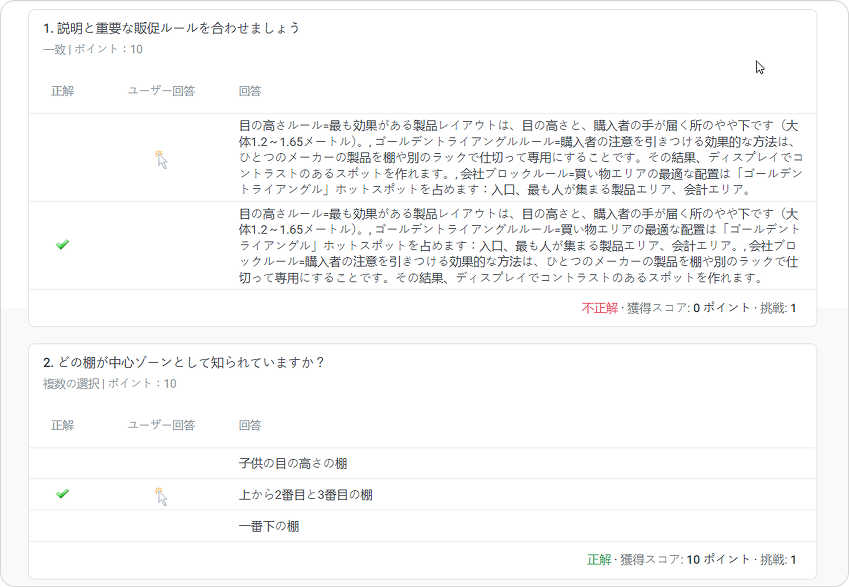The height and width of the screenshot is (587, 849).
Task: Click 正解 column header in question 1
Action: [62, 91]
